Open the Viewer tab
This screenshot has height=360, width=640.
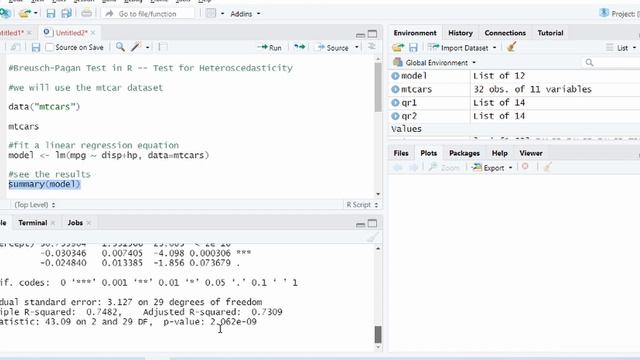(x=531, y=153)
